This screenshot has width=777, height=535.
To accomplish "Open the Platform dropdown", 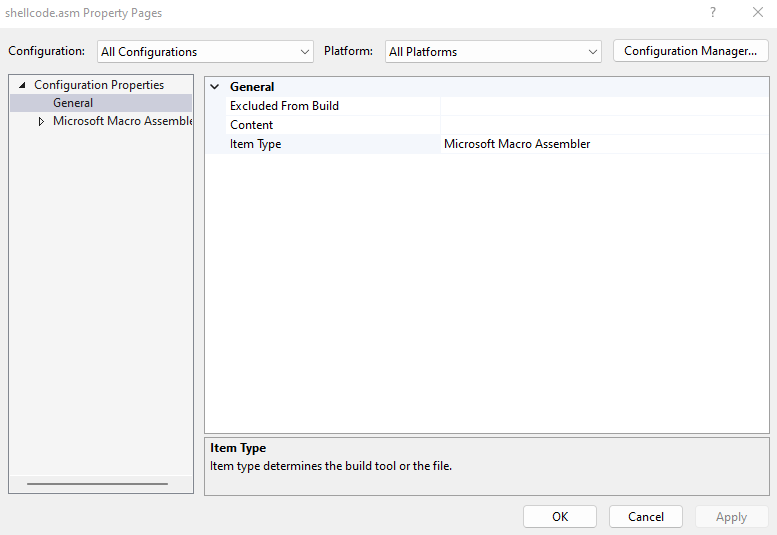I will pyautogui.click(x=493, y=52).
